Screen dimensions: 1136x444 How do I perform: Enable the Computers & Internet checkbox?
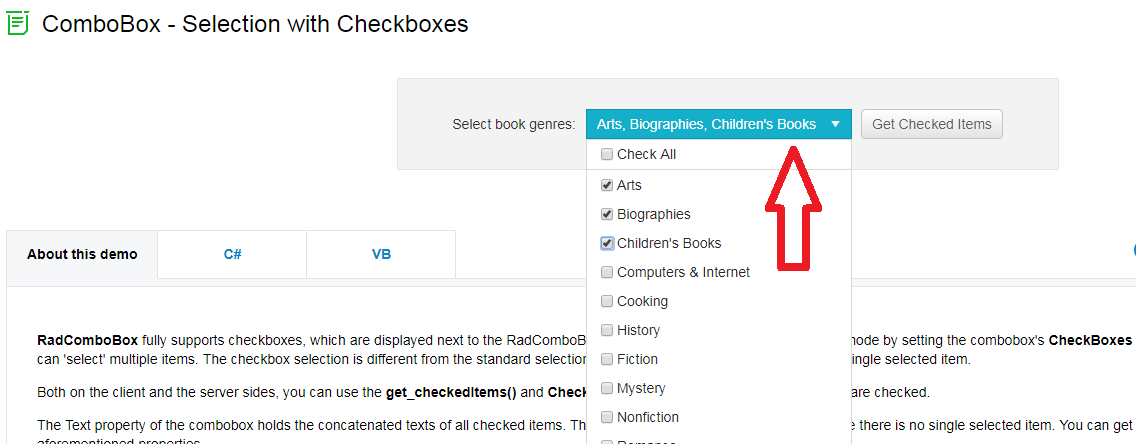point(607,273)
